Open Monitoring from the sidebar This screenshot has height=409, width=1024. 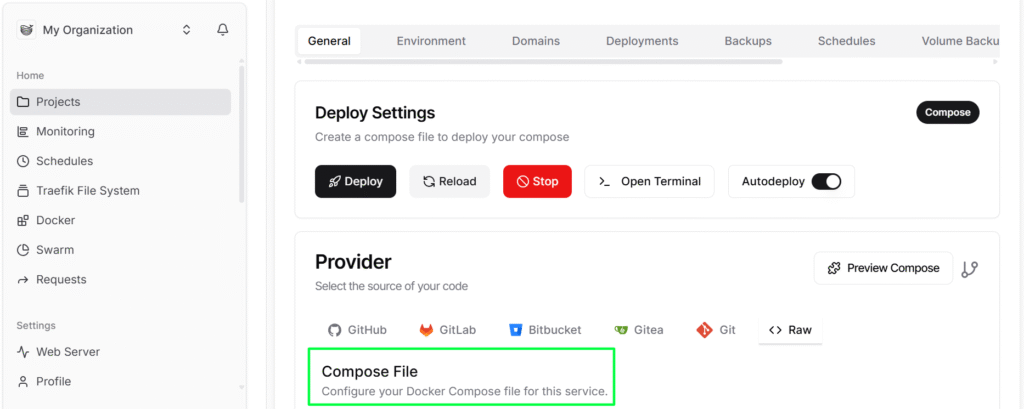click(65, 131)
